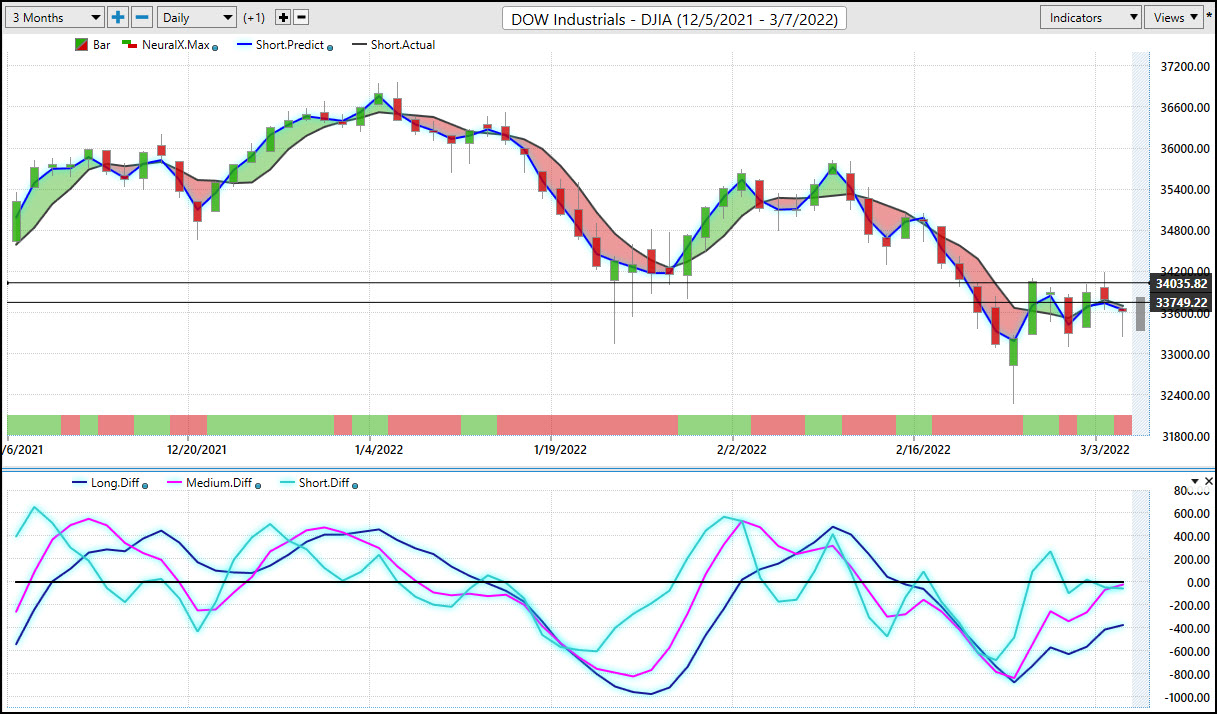Click the black minus forecast-days button
The width and height of the screenshot is (1217, 714).
point(302,18)
